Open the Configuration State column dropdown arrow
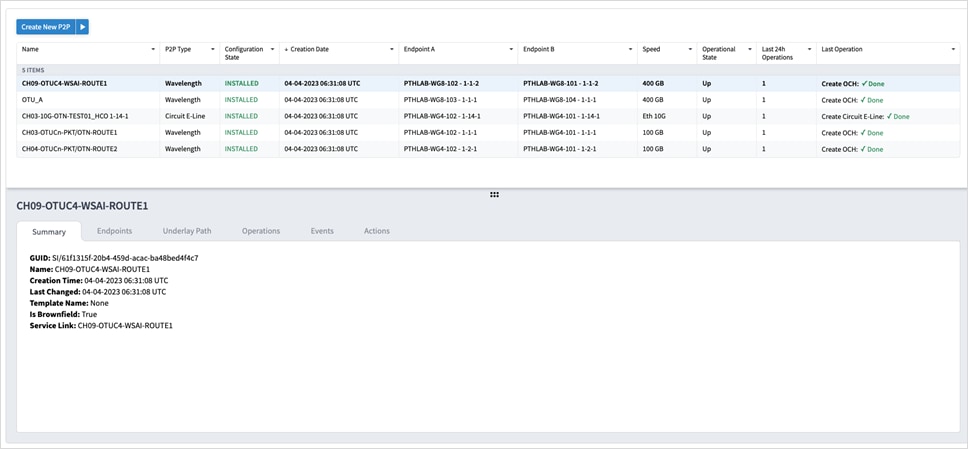968x449 pixels. [x=273, y=49]
